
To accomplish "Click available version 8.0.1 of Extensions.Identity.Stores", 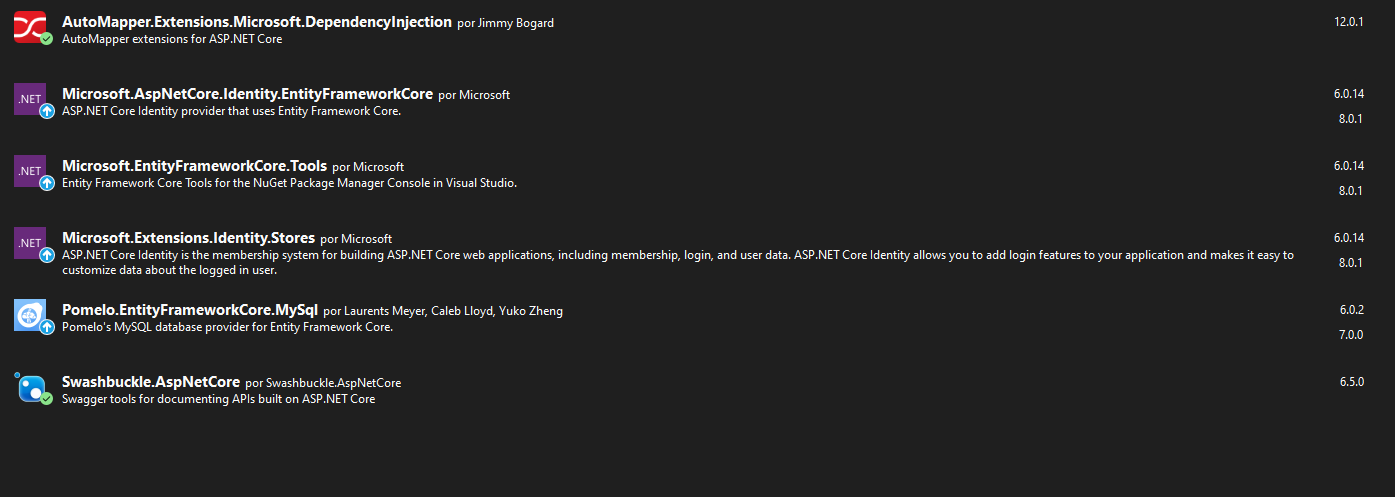I will pyautogui.click(x=1351, y=262).
